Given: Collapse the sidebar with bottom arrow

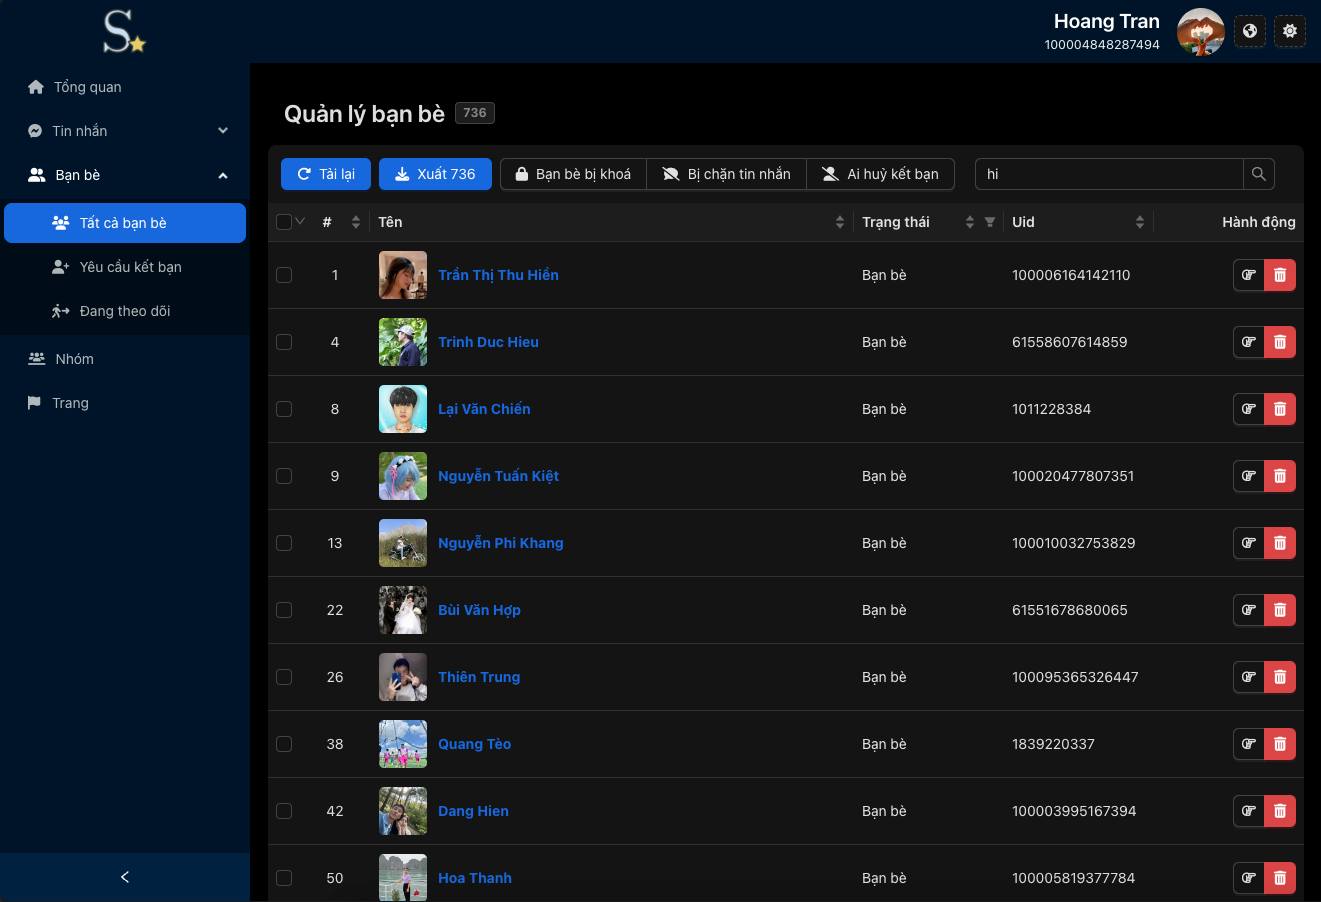Looking at the screenshot, I should pyautogui.click(x=125, y=877).
